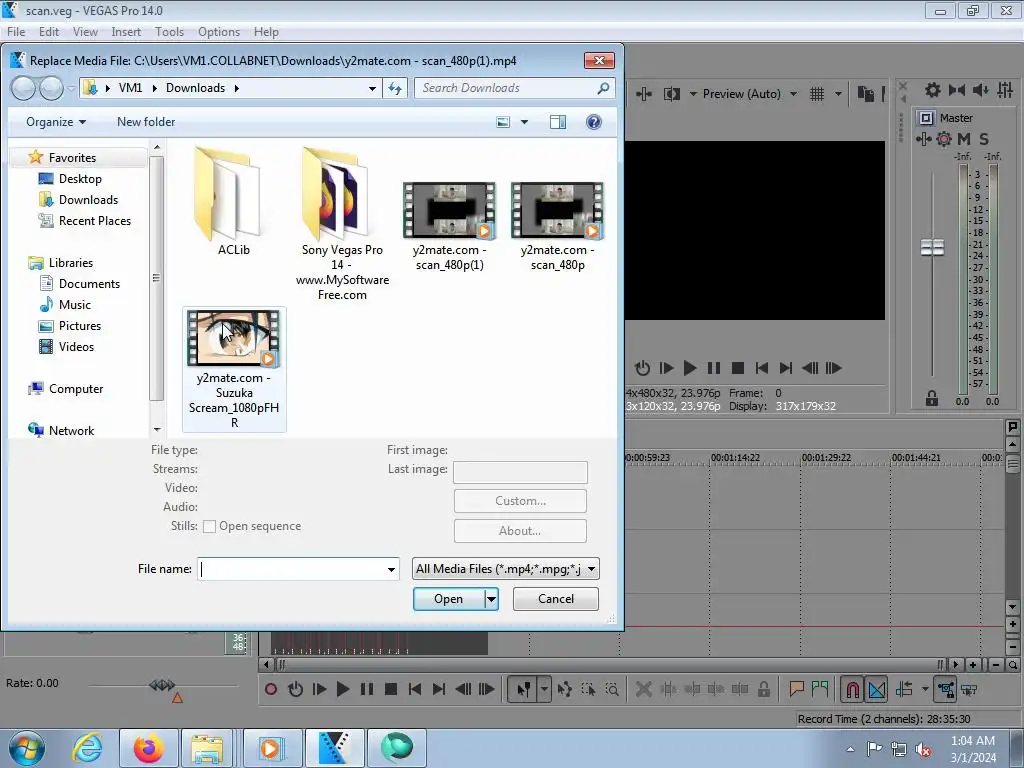Select the Suzuka Scream_1080pFHR video file
This screenshot has height=768, width=1024.
pyautogui.click(x=234, y=370)
